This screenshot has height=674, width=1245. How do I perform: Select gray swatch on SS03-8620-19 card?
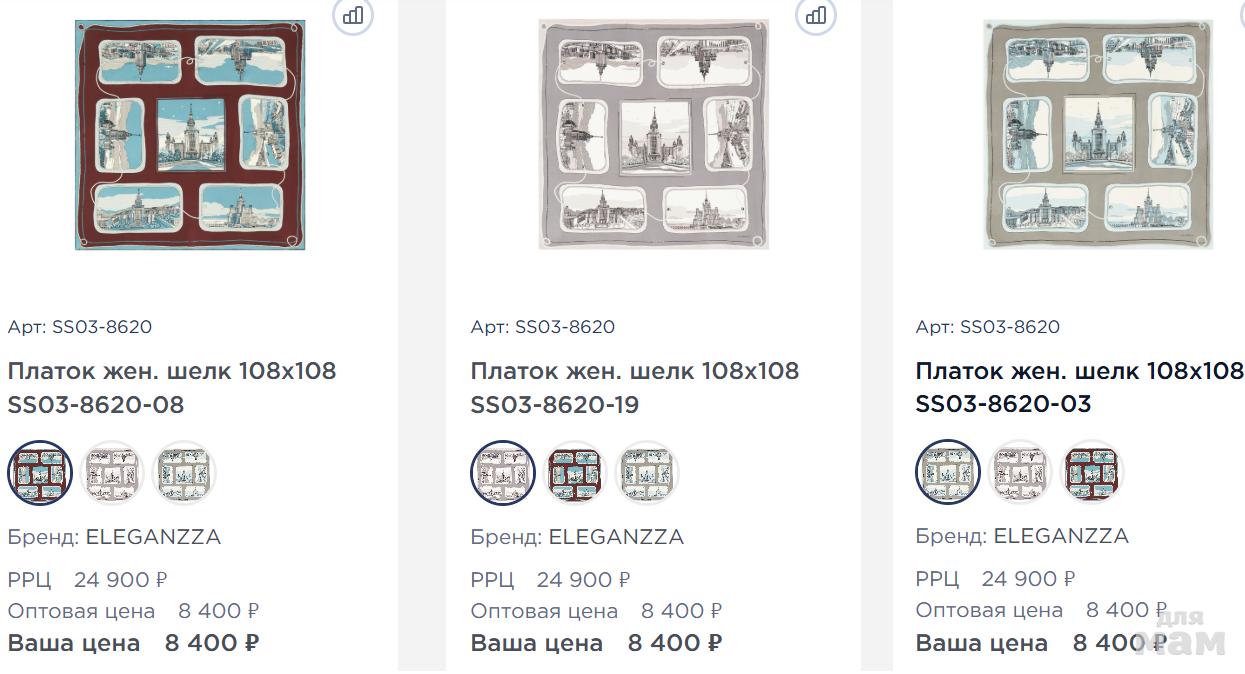coord(503,473)
